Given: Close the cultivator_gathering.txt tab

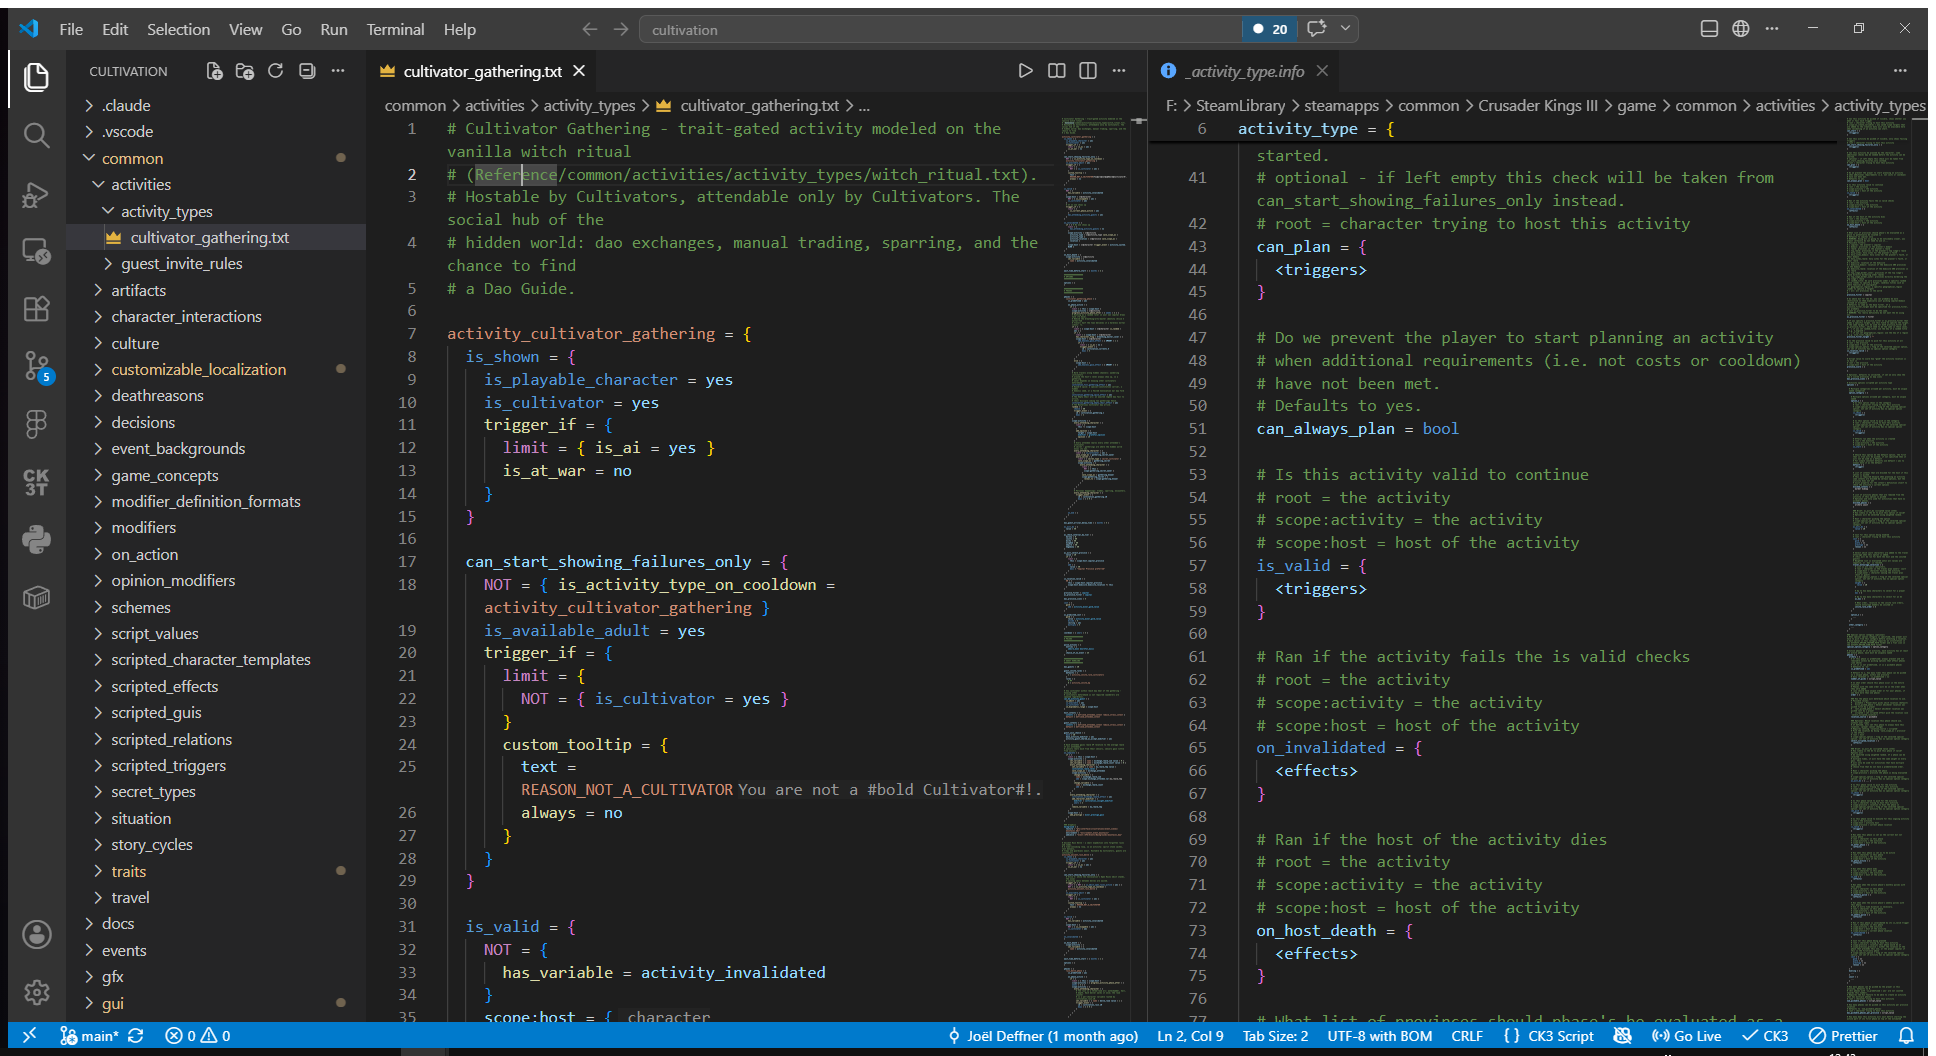Looking at the screenshot, I should pyautogui.click(x=579, y=71).
